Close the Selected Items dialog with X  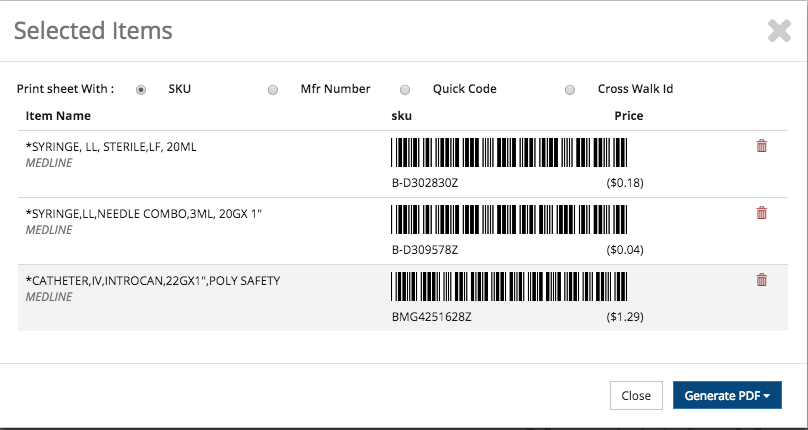click(779, 31)
